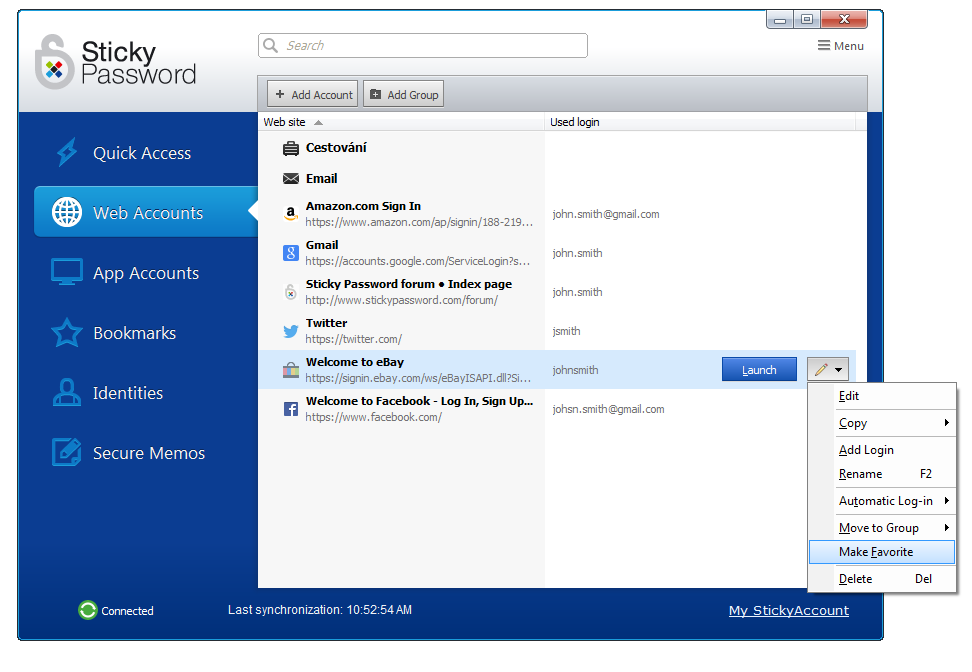972x672 pixels.
Task: Click the Cestování briefcase group icon
Action: click(291, 148)
